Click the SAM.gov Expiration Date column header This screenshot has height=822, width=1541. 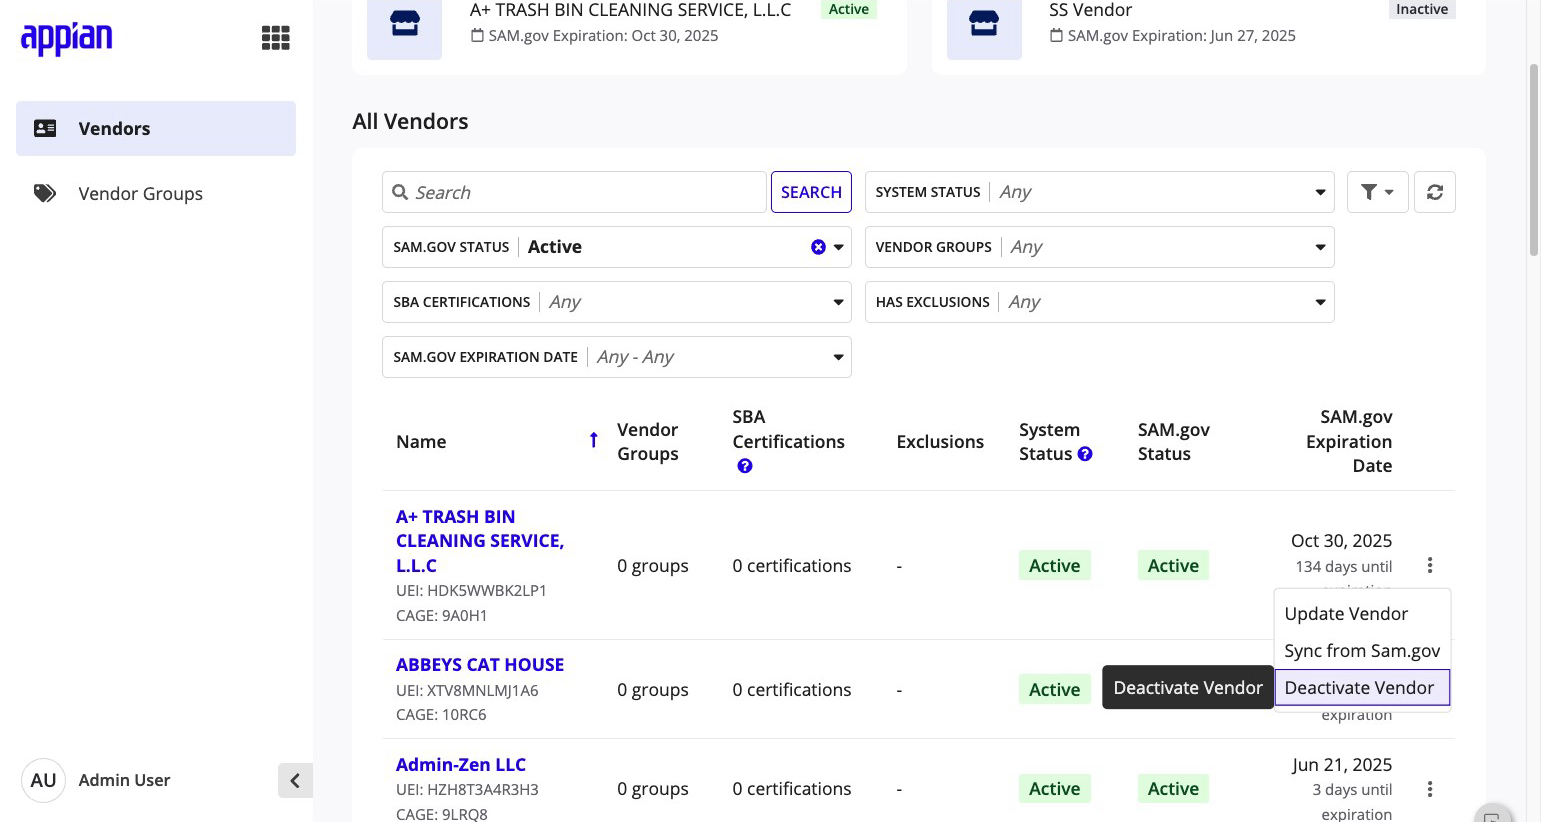1349,441
